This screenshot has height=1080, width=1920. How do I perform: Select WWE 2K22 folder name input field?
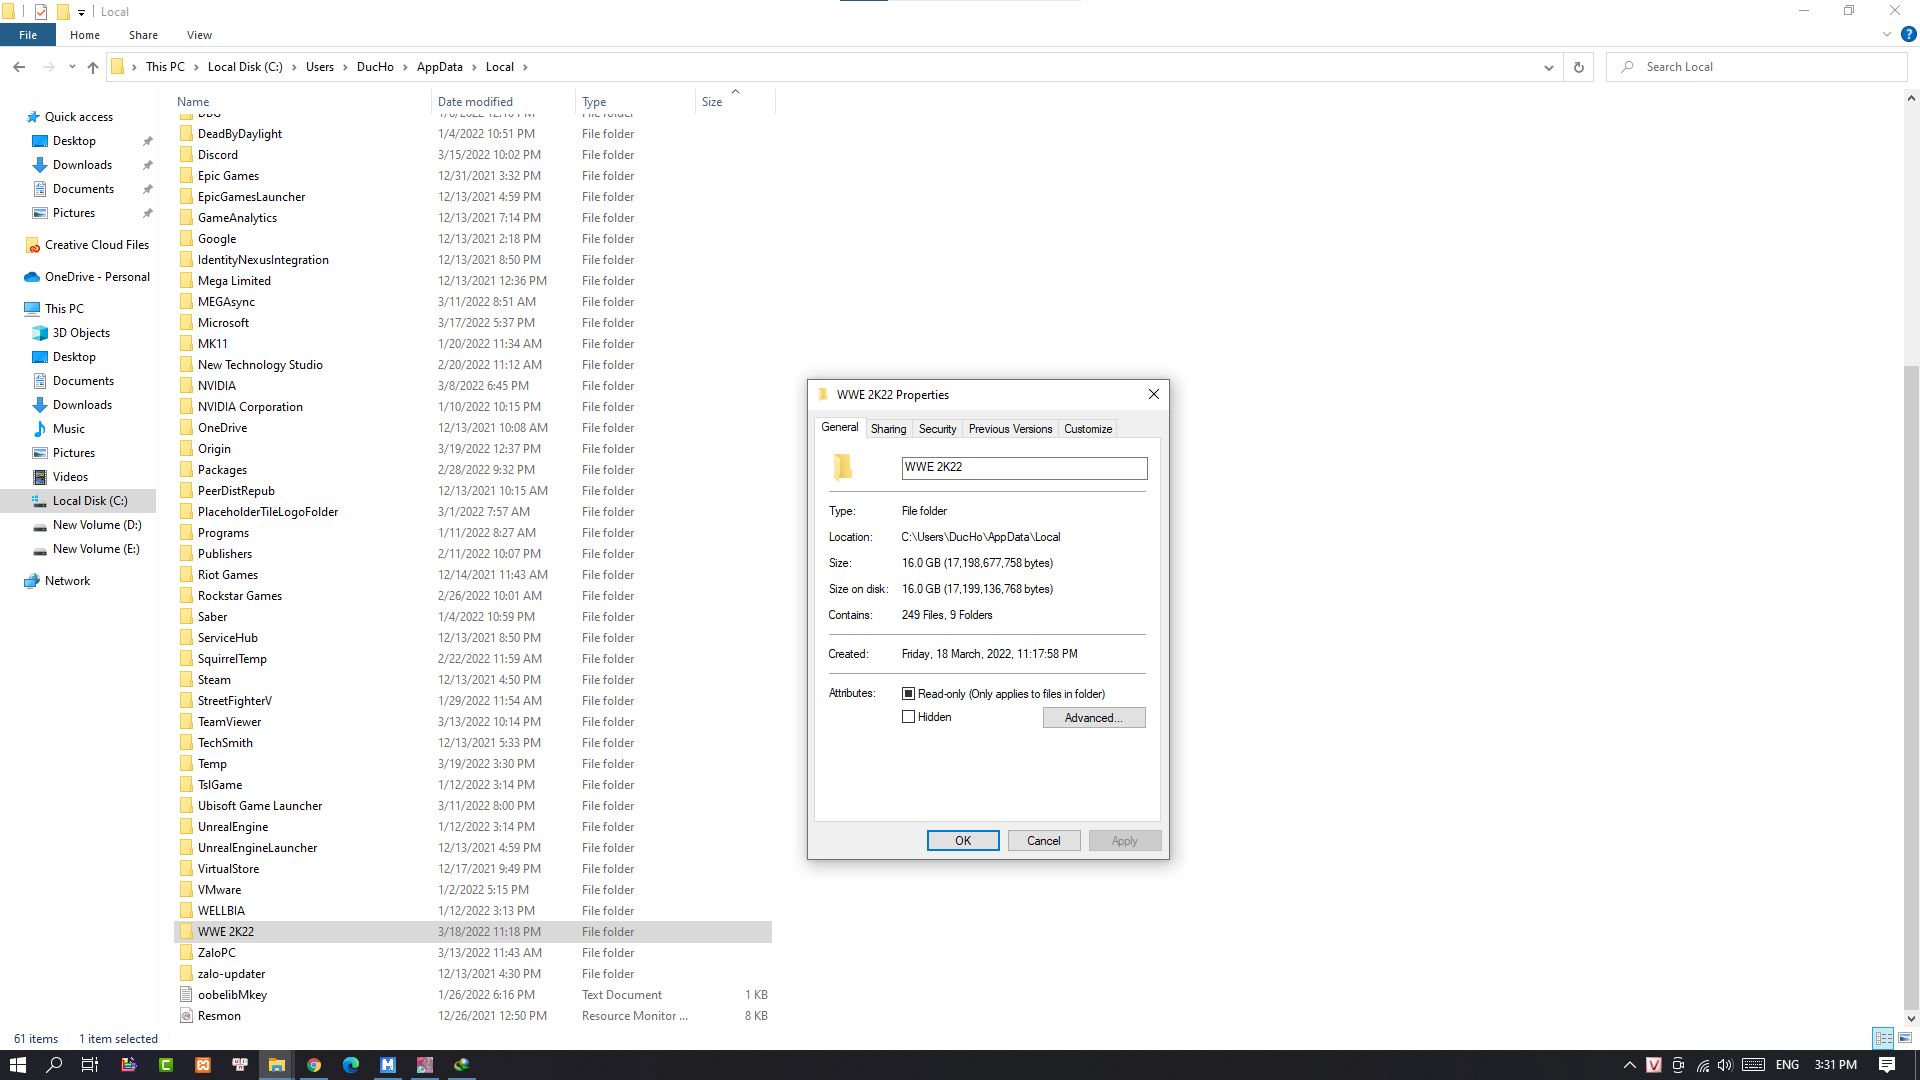tap(1023, 467)
